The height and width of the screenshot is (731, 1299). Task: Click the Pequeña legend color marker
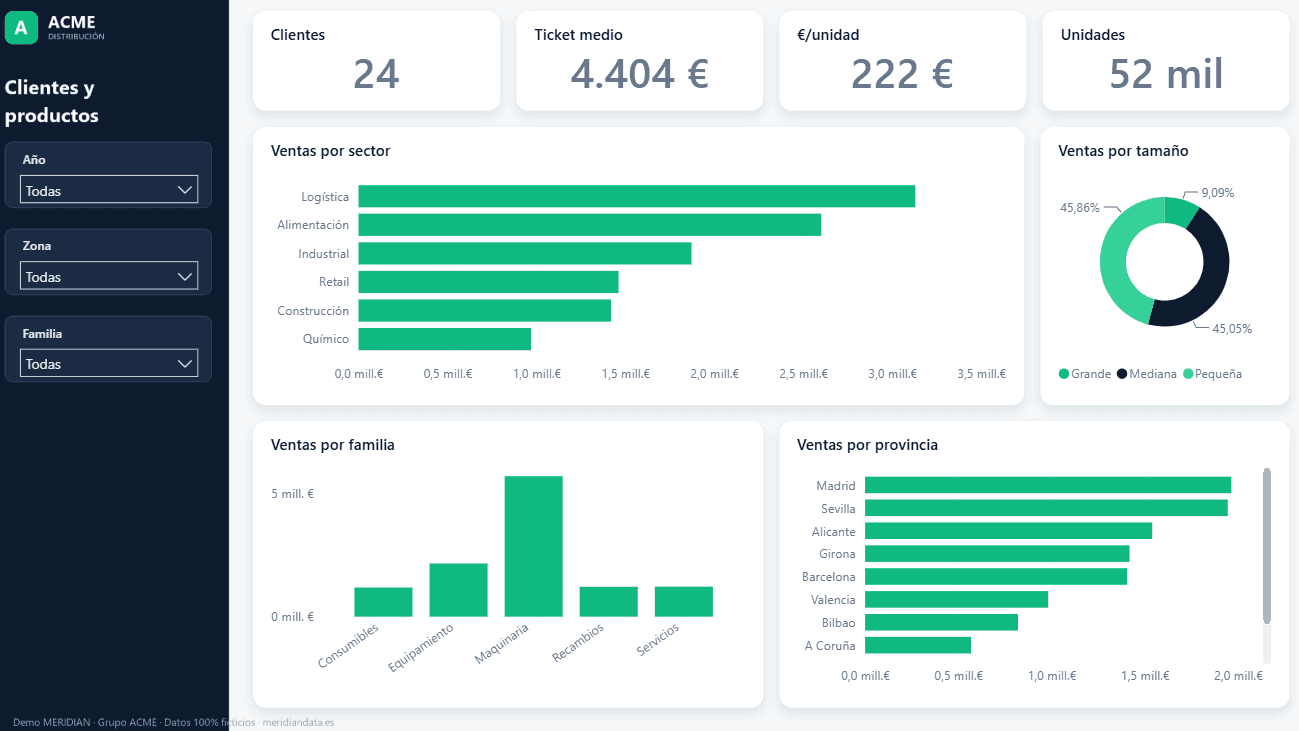(1188, 374)
